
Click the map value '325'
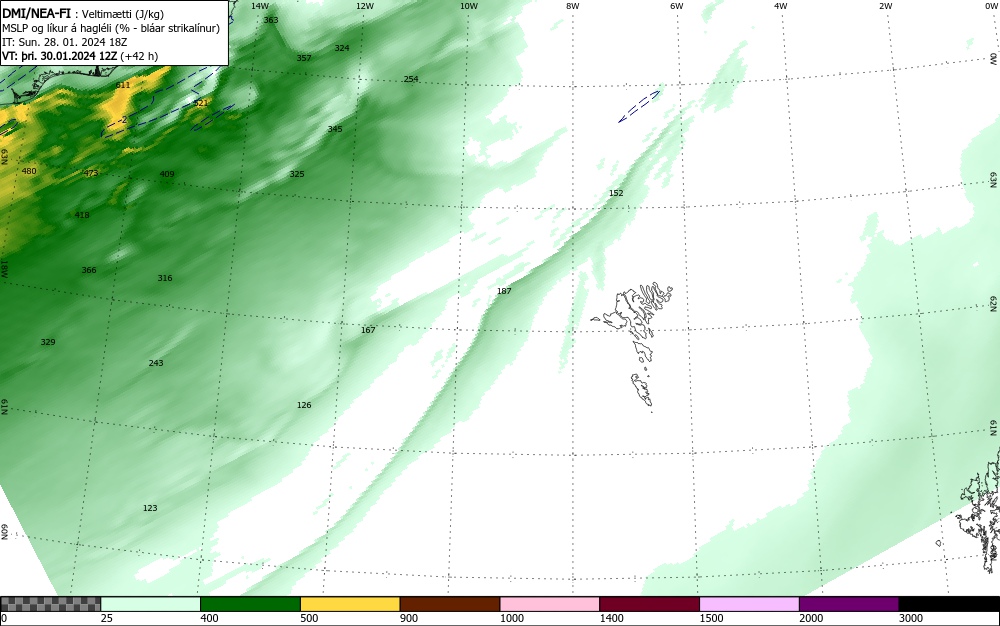(297, 174)
